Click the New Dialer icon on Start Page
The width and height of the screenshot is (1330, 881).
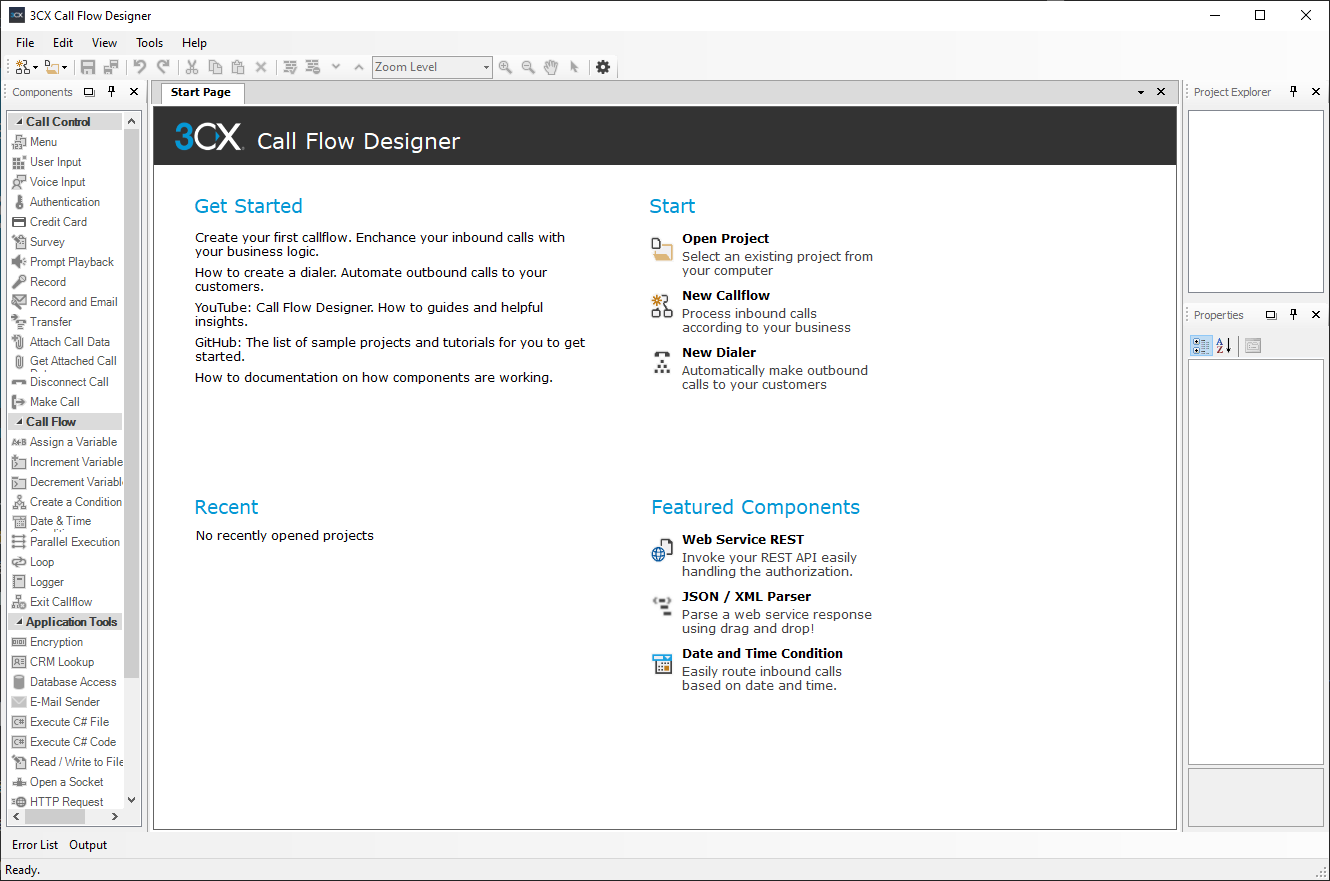(x=662, y=363)
